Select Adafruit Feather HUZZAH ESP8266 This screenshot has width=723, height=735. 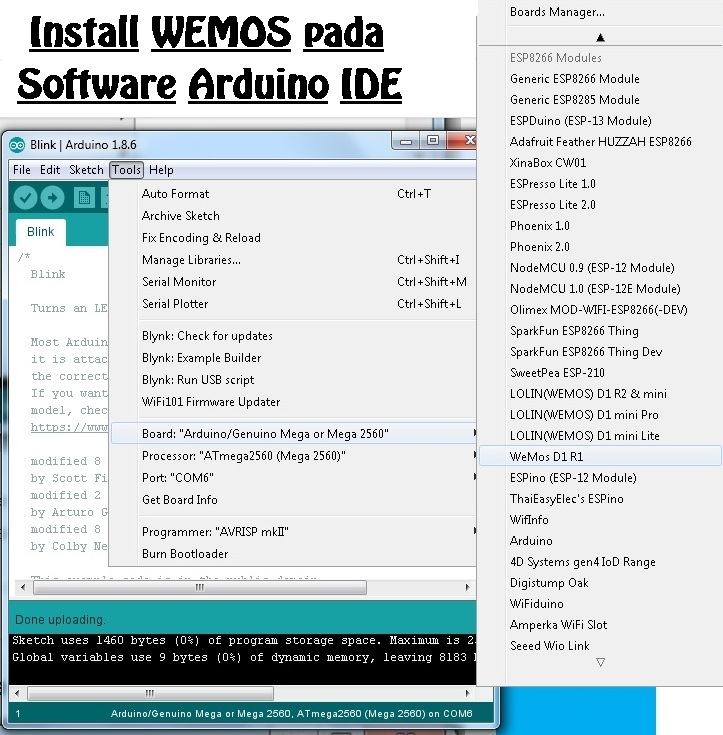[x=600, y=142]
